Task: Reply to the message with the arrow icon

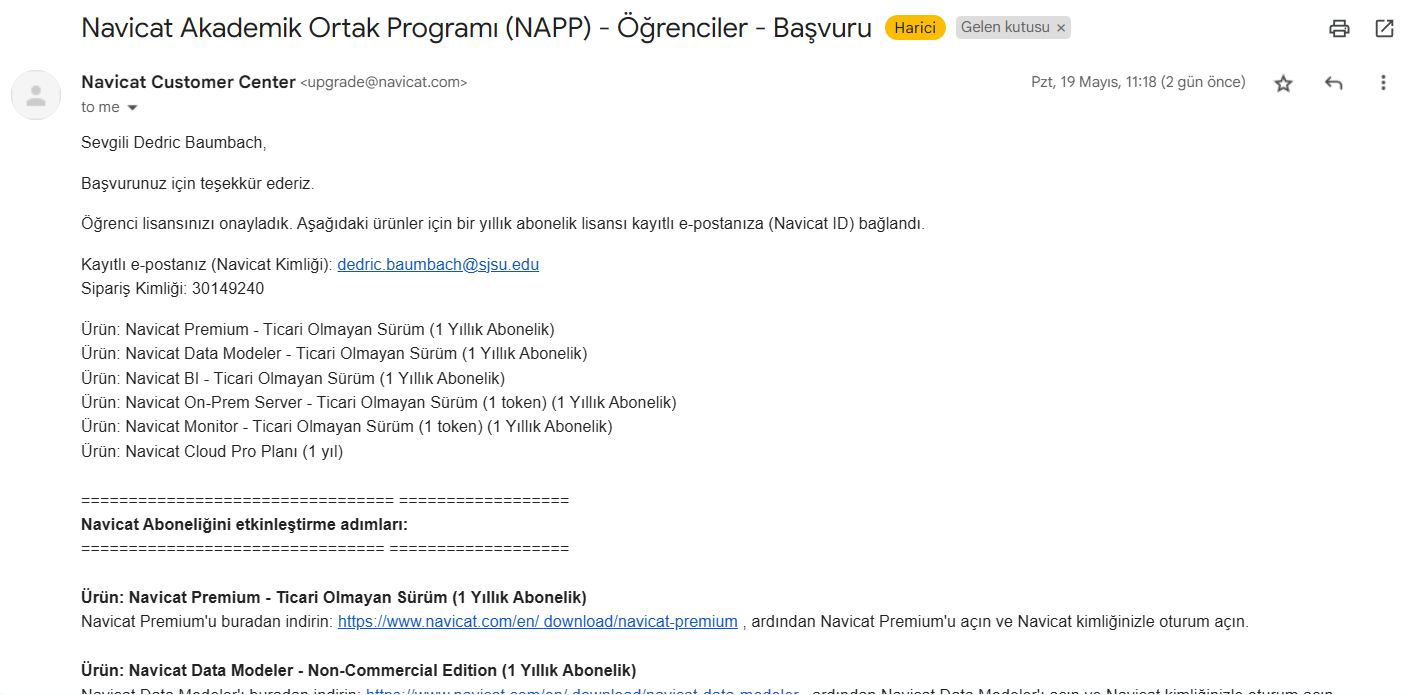Action: [1333, 84]
